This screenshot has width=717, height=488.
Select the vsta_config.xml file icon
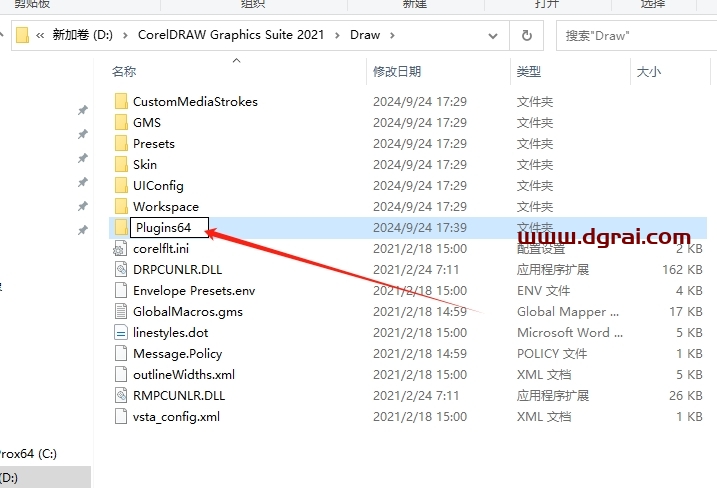(121, 416)
